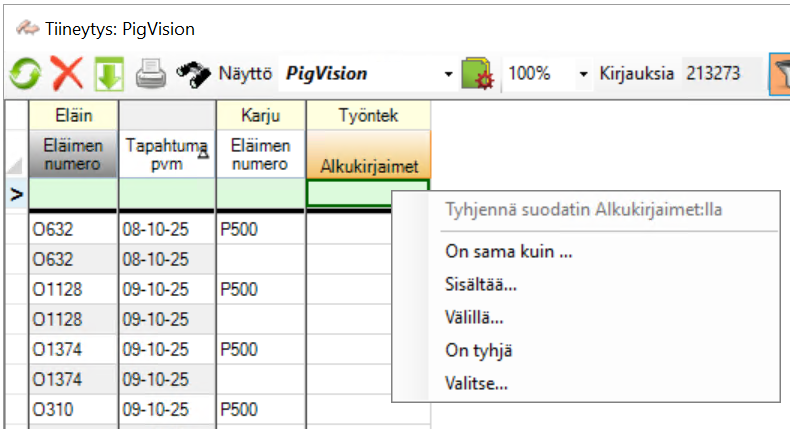The width and height of the screenshot is (790, 429).
Task: Click the Työntek group header
Action: (368, 115)
